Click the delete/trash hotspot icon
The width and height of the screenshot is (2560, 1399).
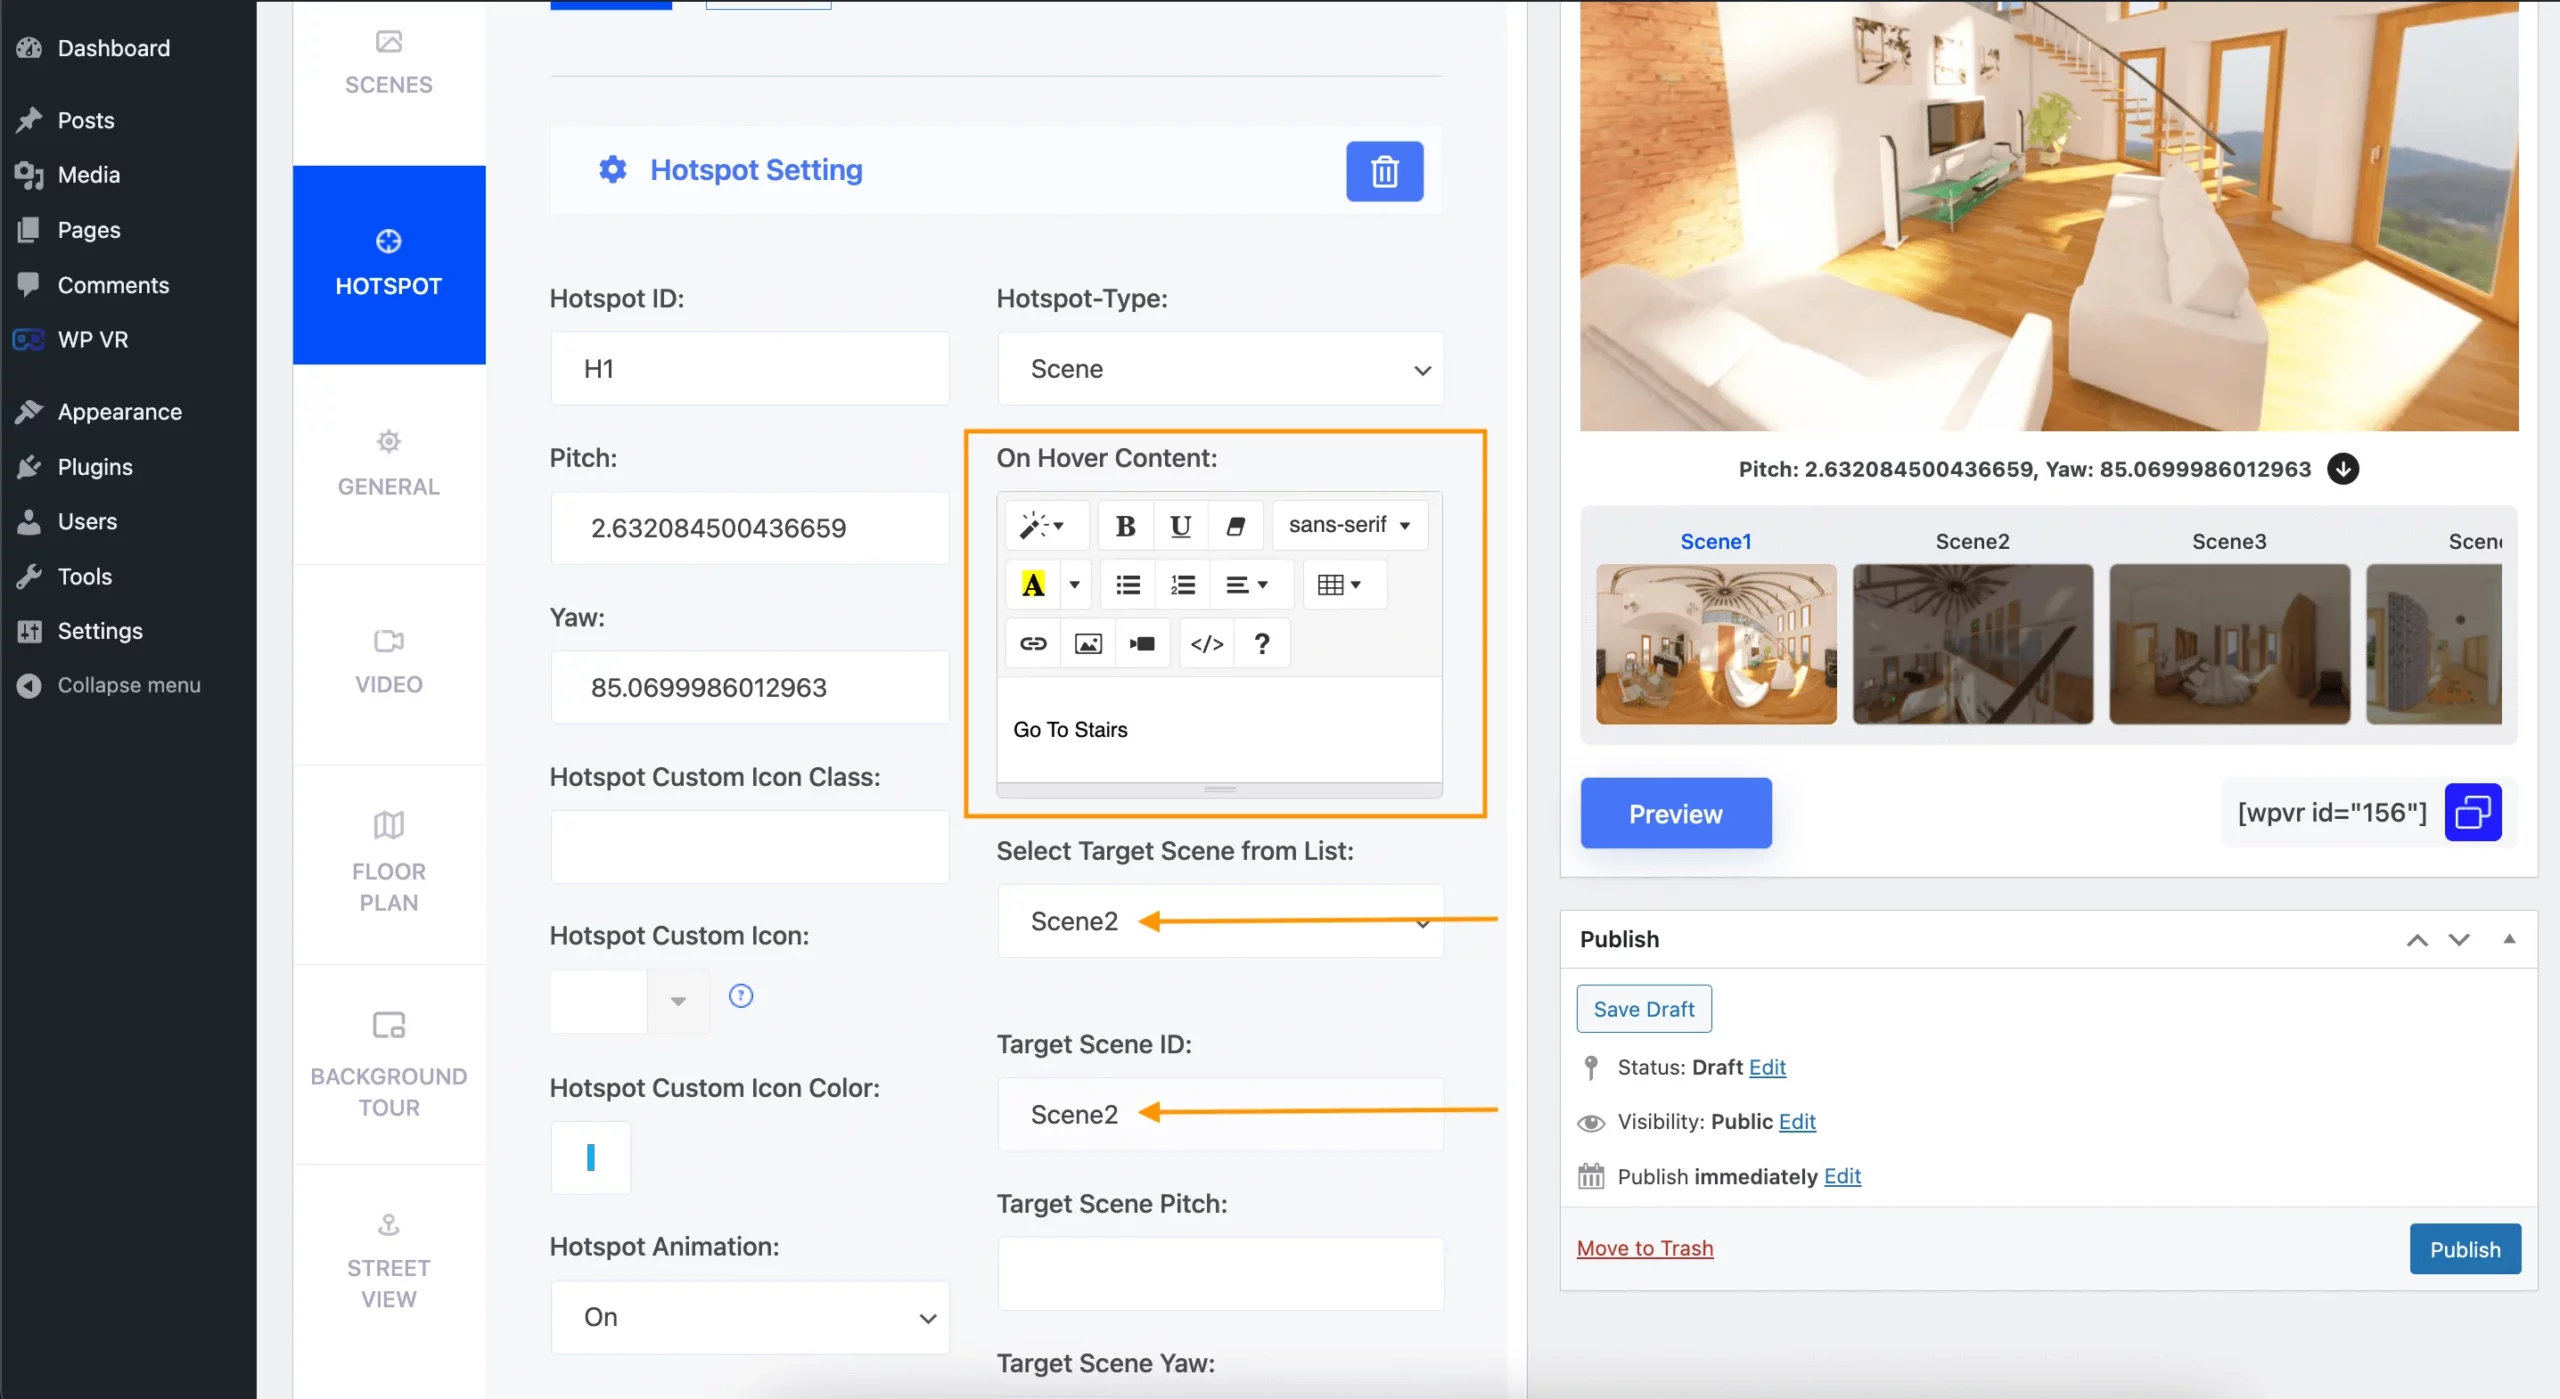1385,171
